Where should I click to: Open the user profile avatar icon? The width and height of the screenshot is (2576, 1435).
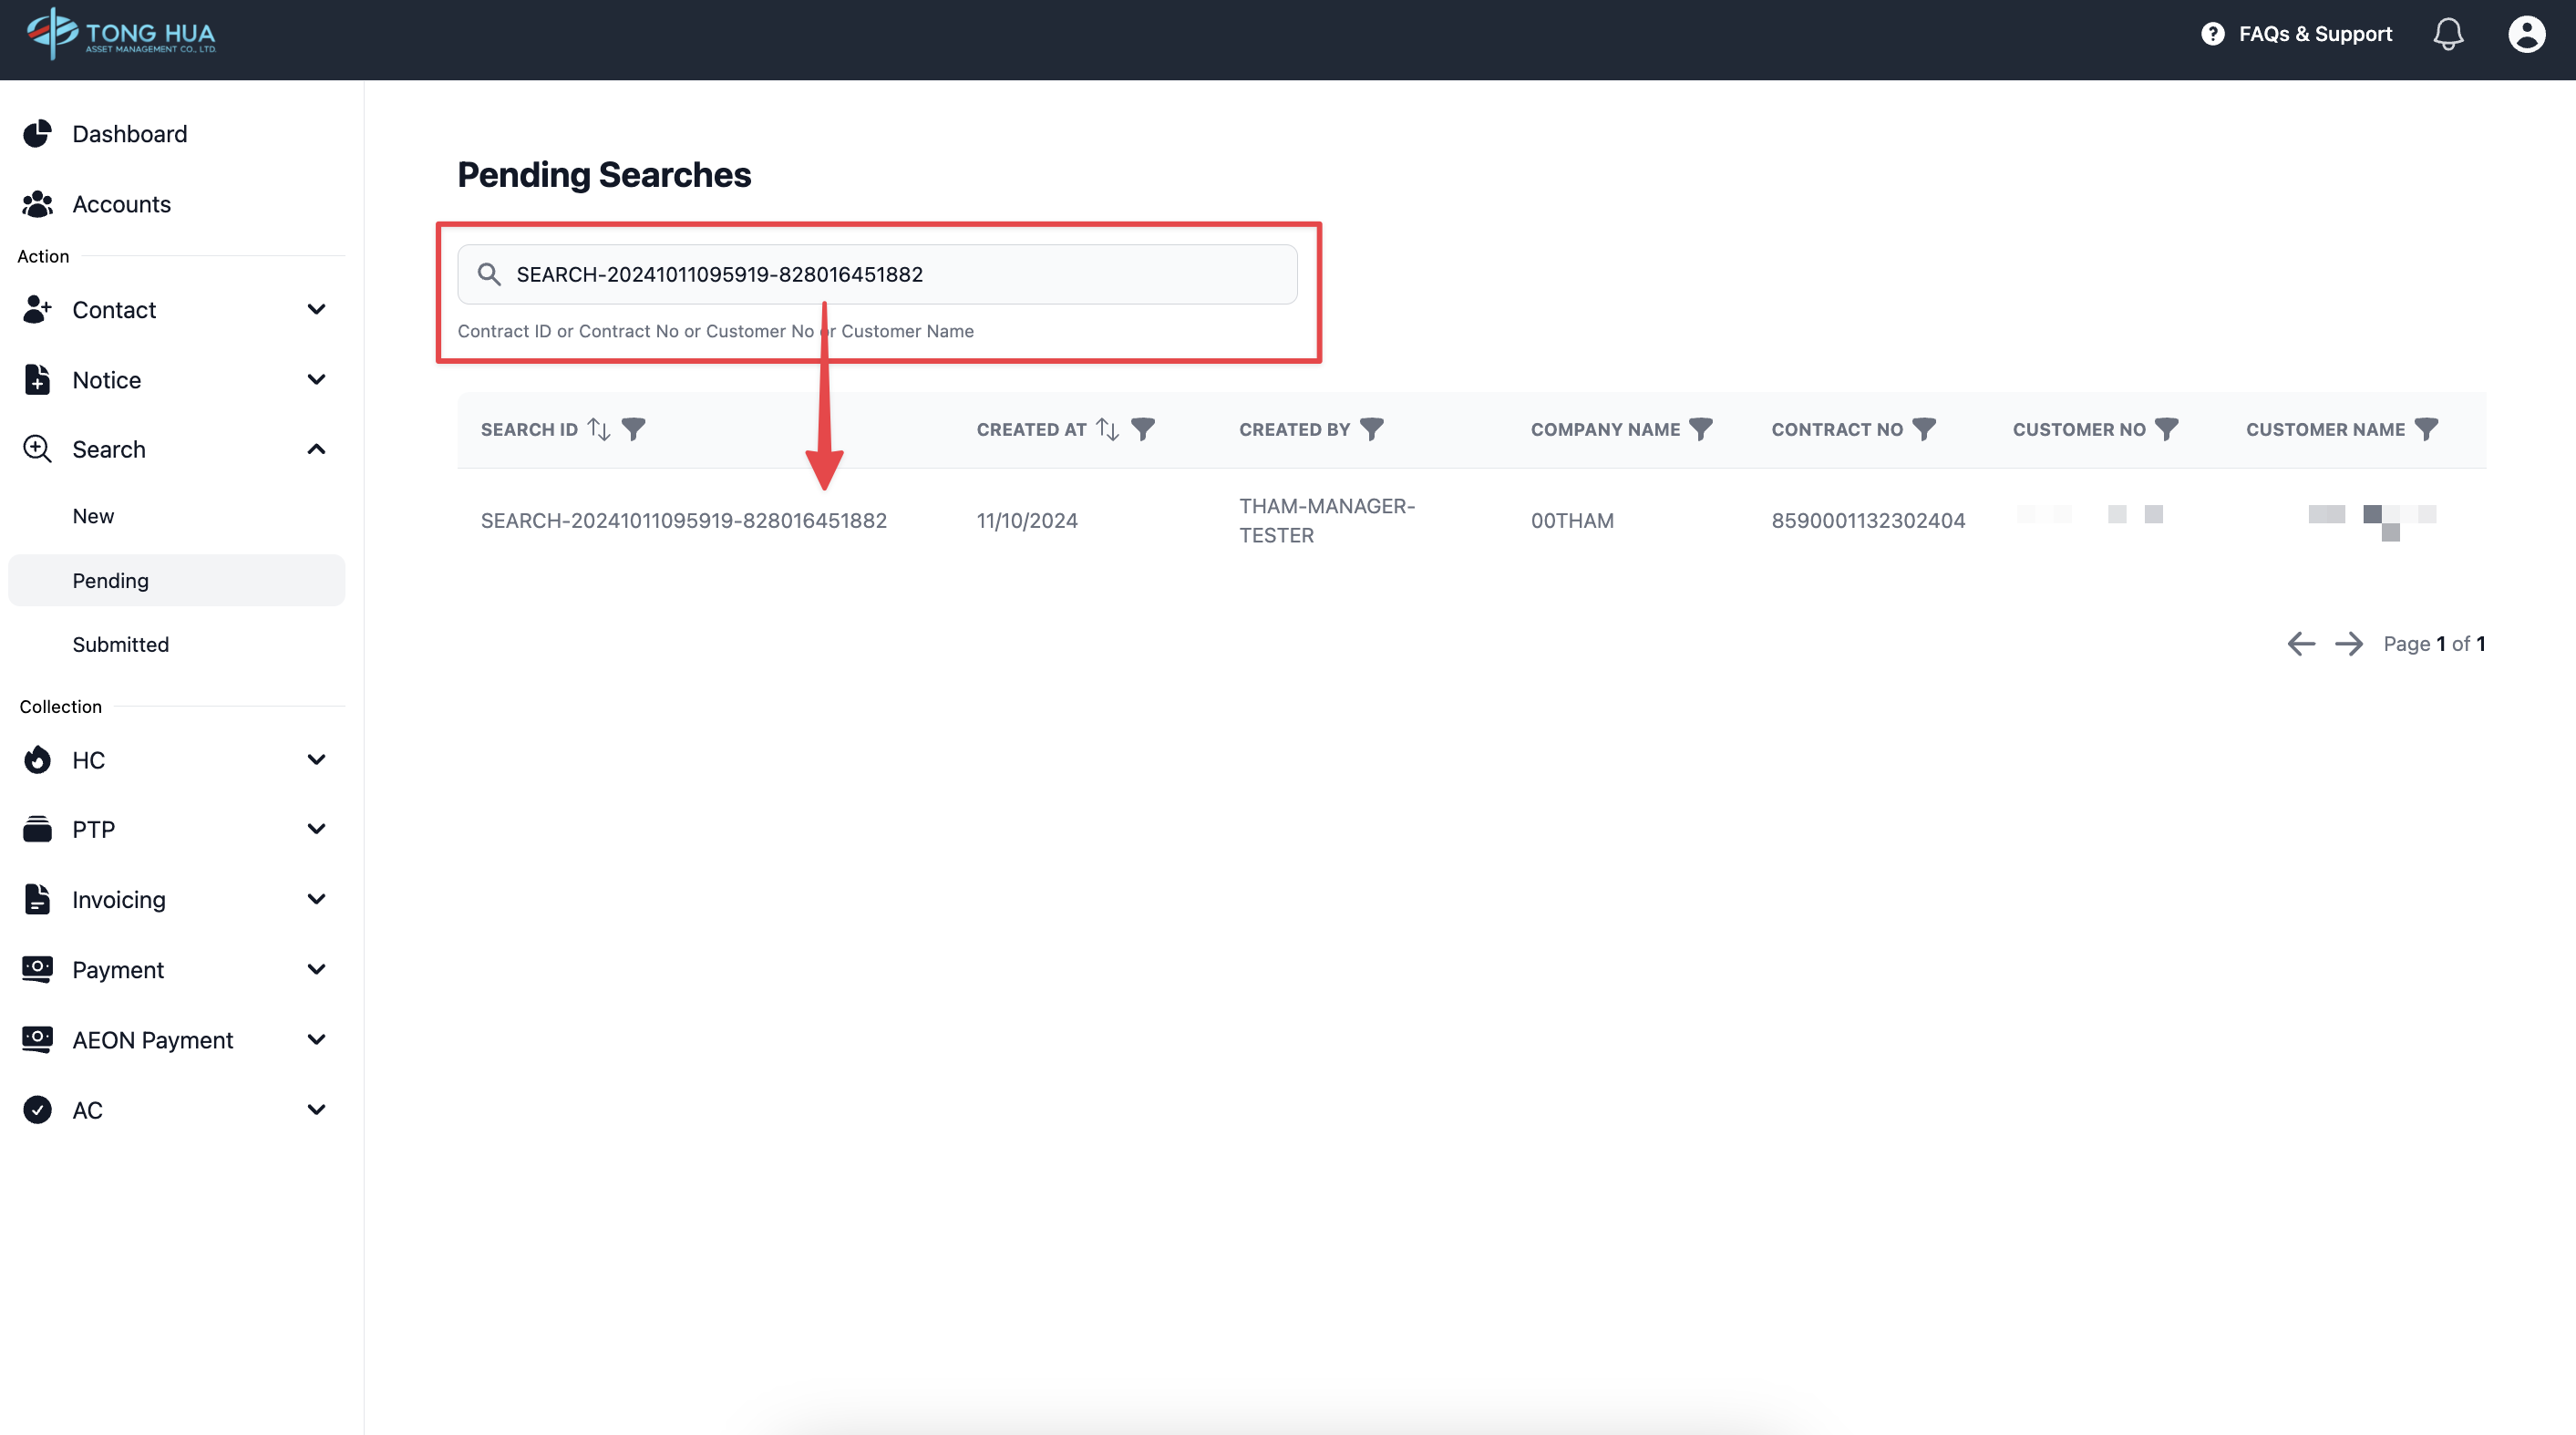pos(2526,35)
